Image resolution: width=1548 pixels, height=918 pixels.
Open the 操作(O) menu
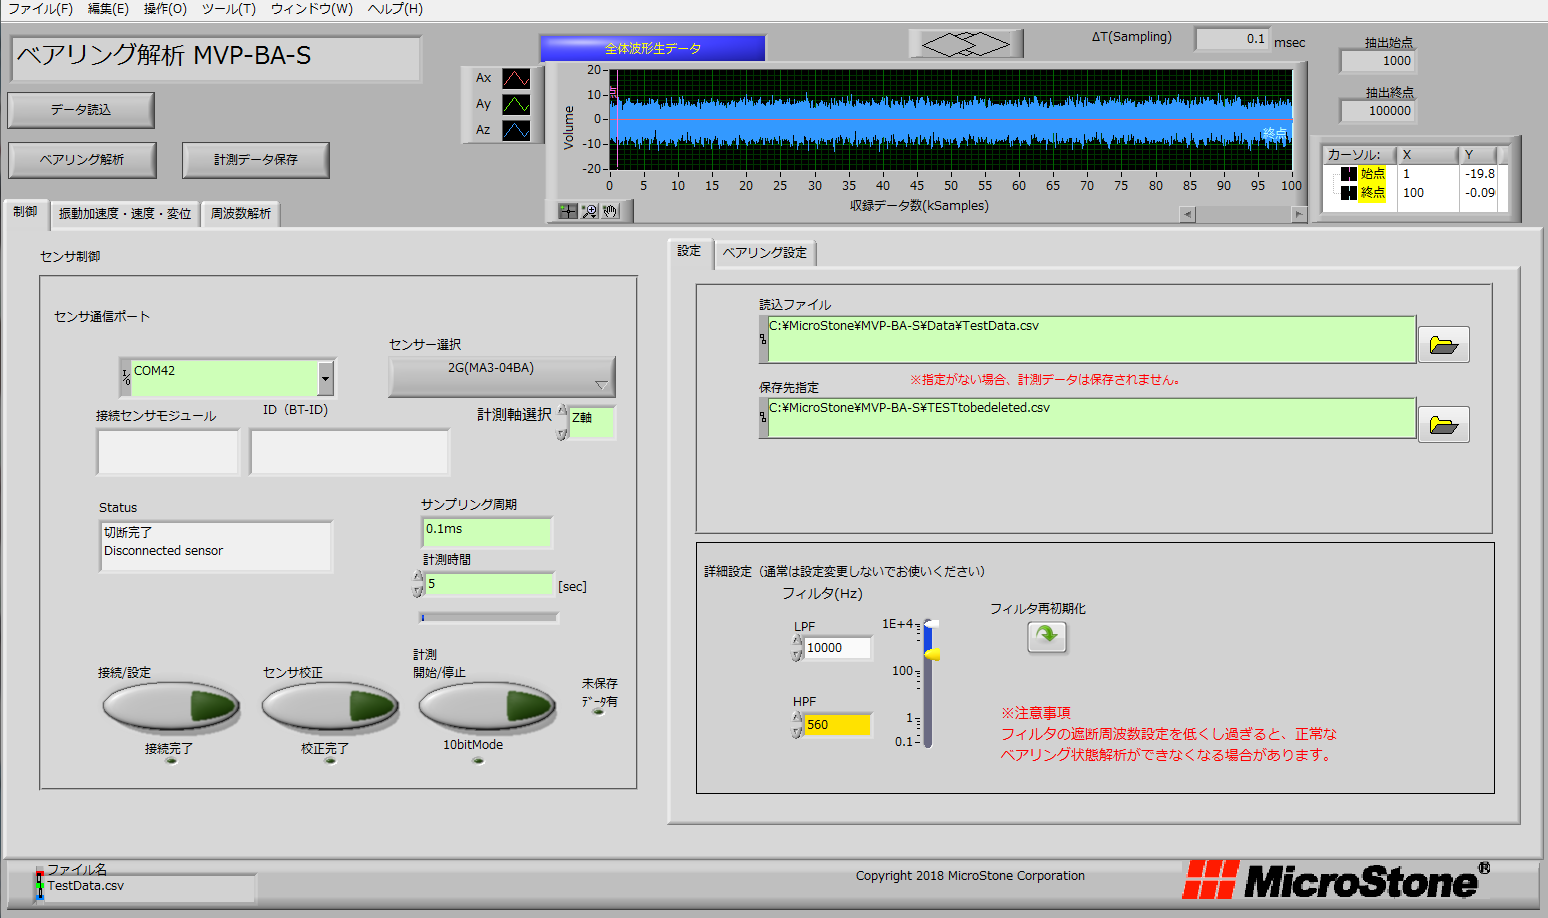(165, 9)
